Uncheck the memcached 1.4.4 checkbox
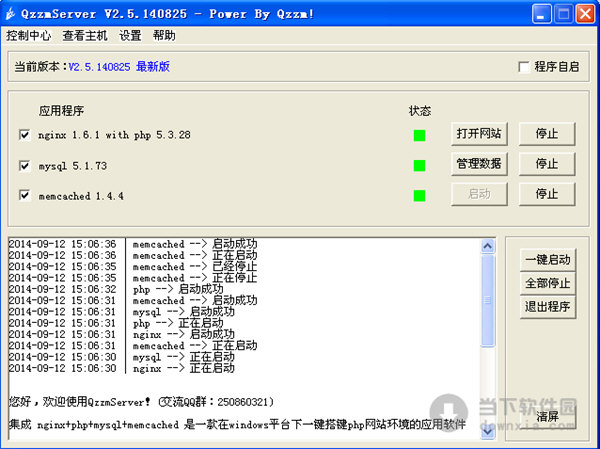The width and height of the screenshot is (600, 449). [24, 195]
